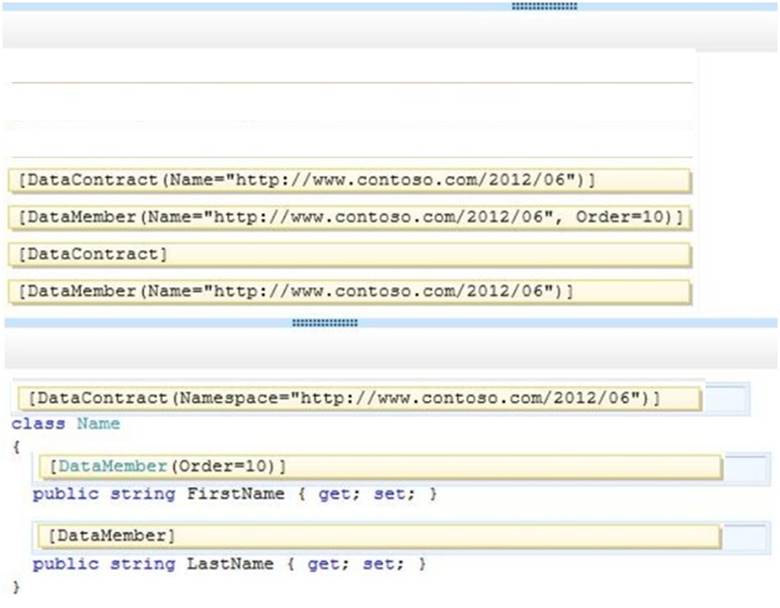Click the 'class' keyword in code
The width and height of the screenshot is (780, 608).
(38, 424)
